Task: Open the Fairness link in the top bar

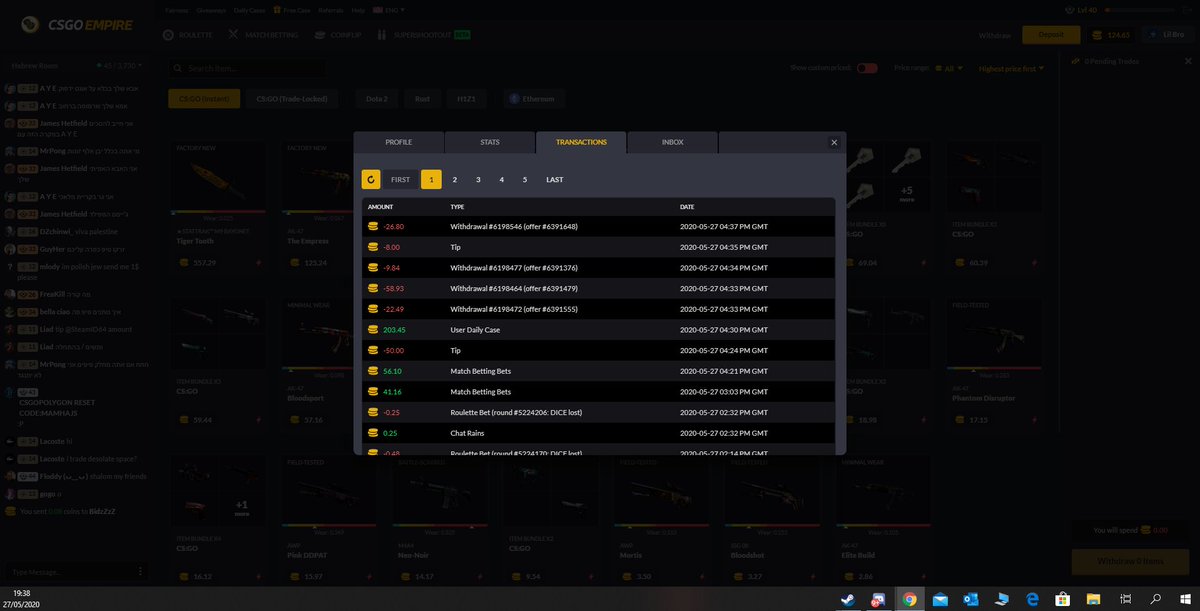Action: tap(177, 10)
